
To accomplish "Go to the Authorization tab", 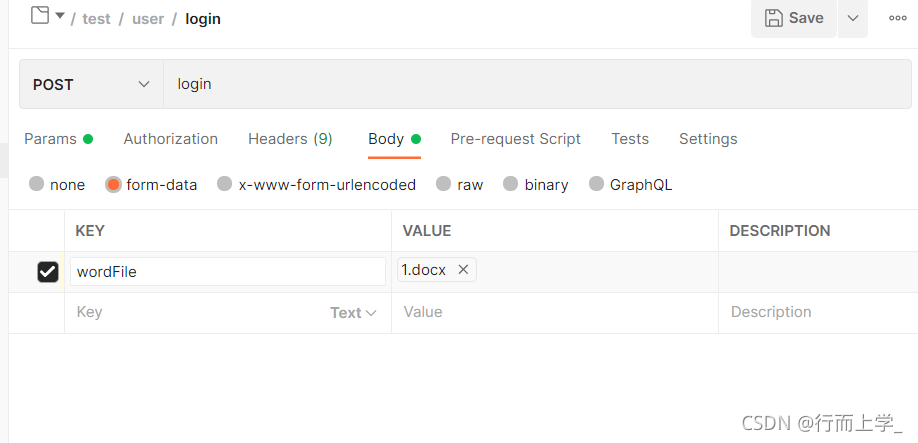I will [170, 139].
